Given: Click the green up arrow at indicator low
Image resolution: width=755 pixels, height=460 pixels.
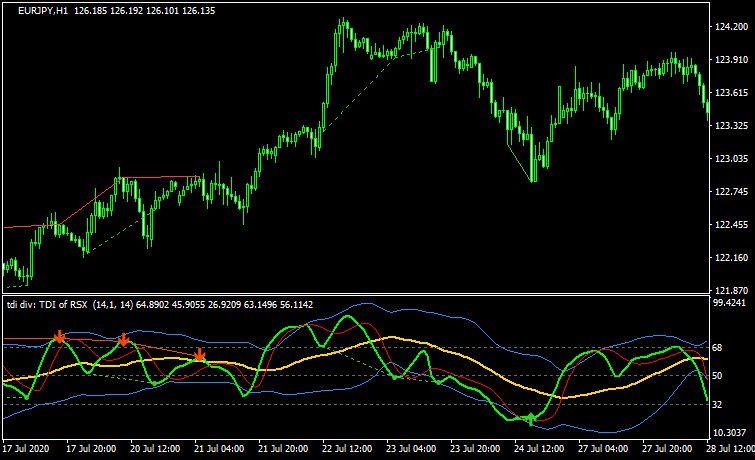Looking at the screenshot, I should point(531,420).
